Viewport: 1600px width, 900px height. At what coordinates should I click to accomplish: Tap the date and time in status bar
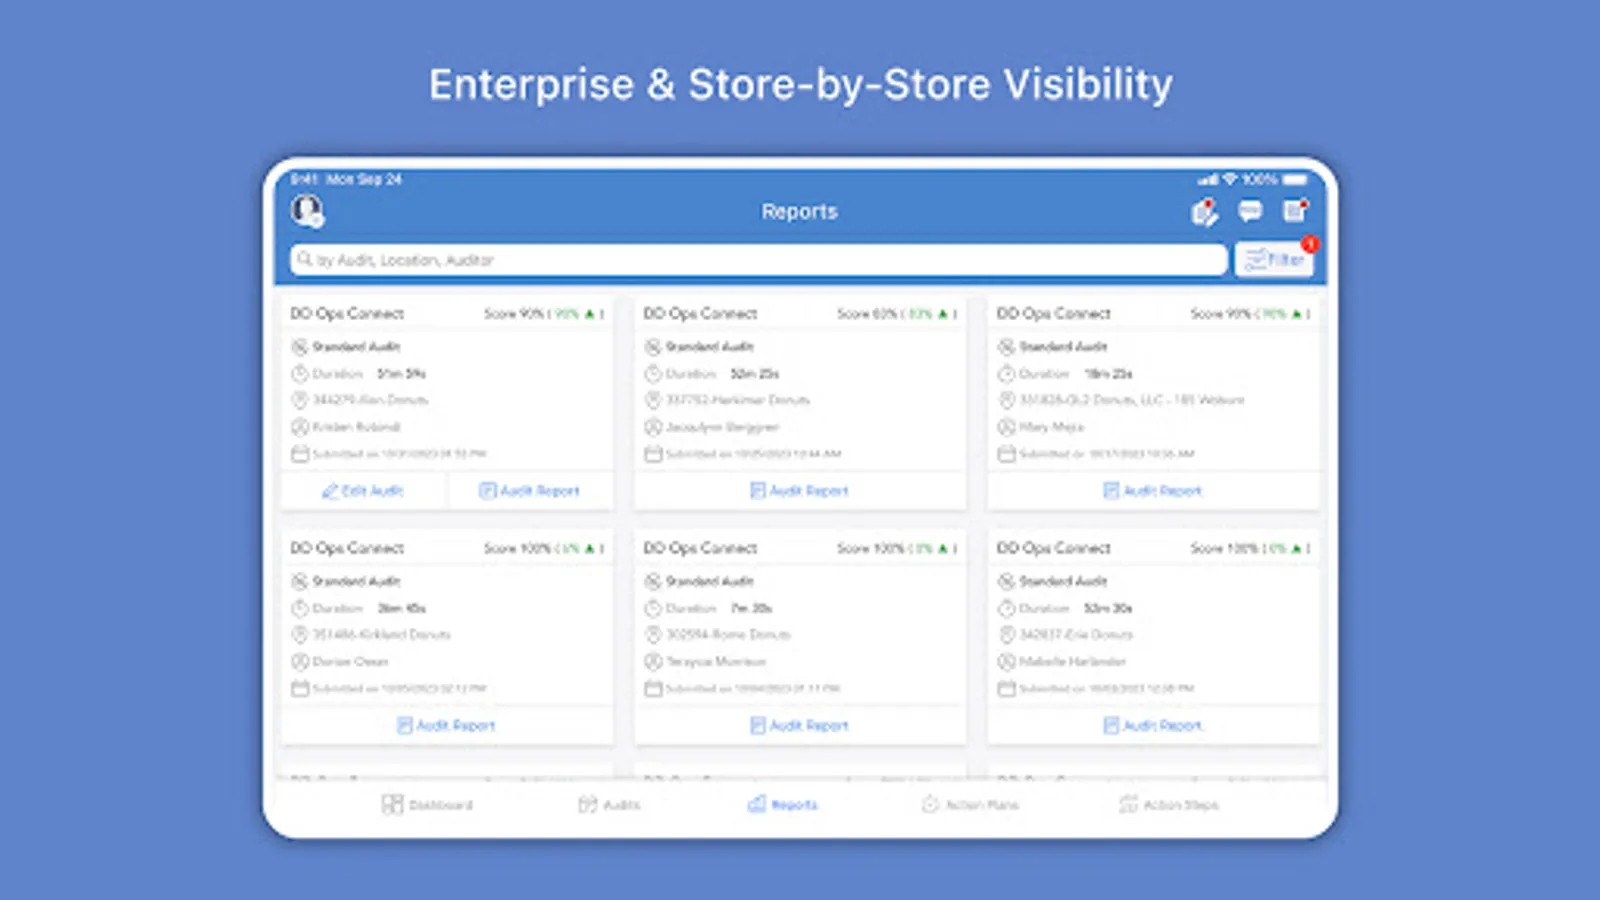coord(346,180)
